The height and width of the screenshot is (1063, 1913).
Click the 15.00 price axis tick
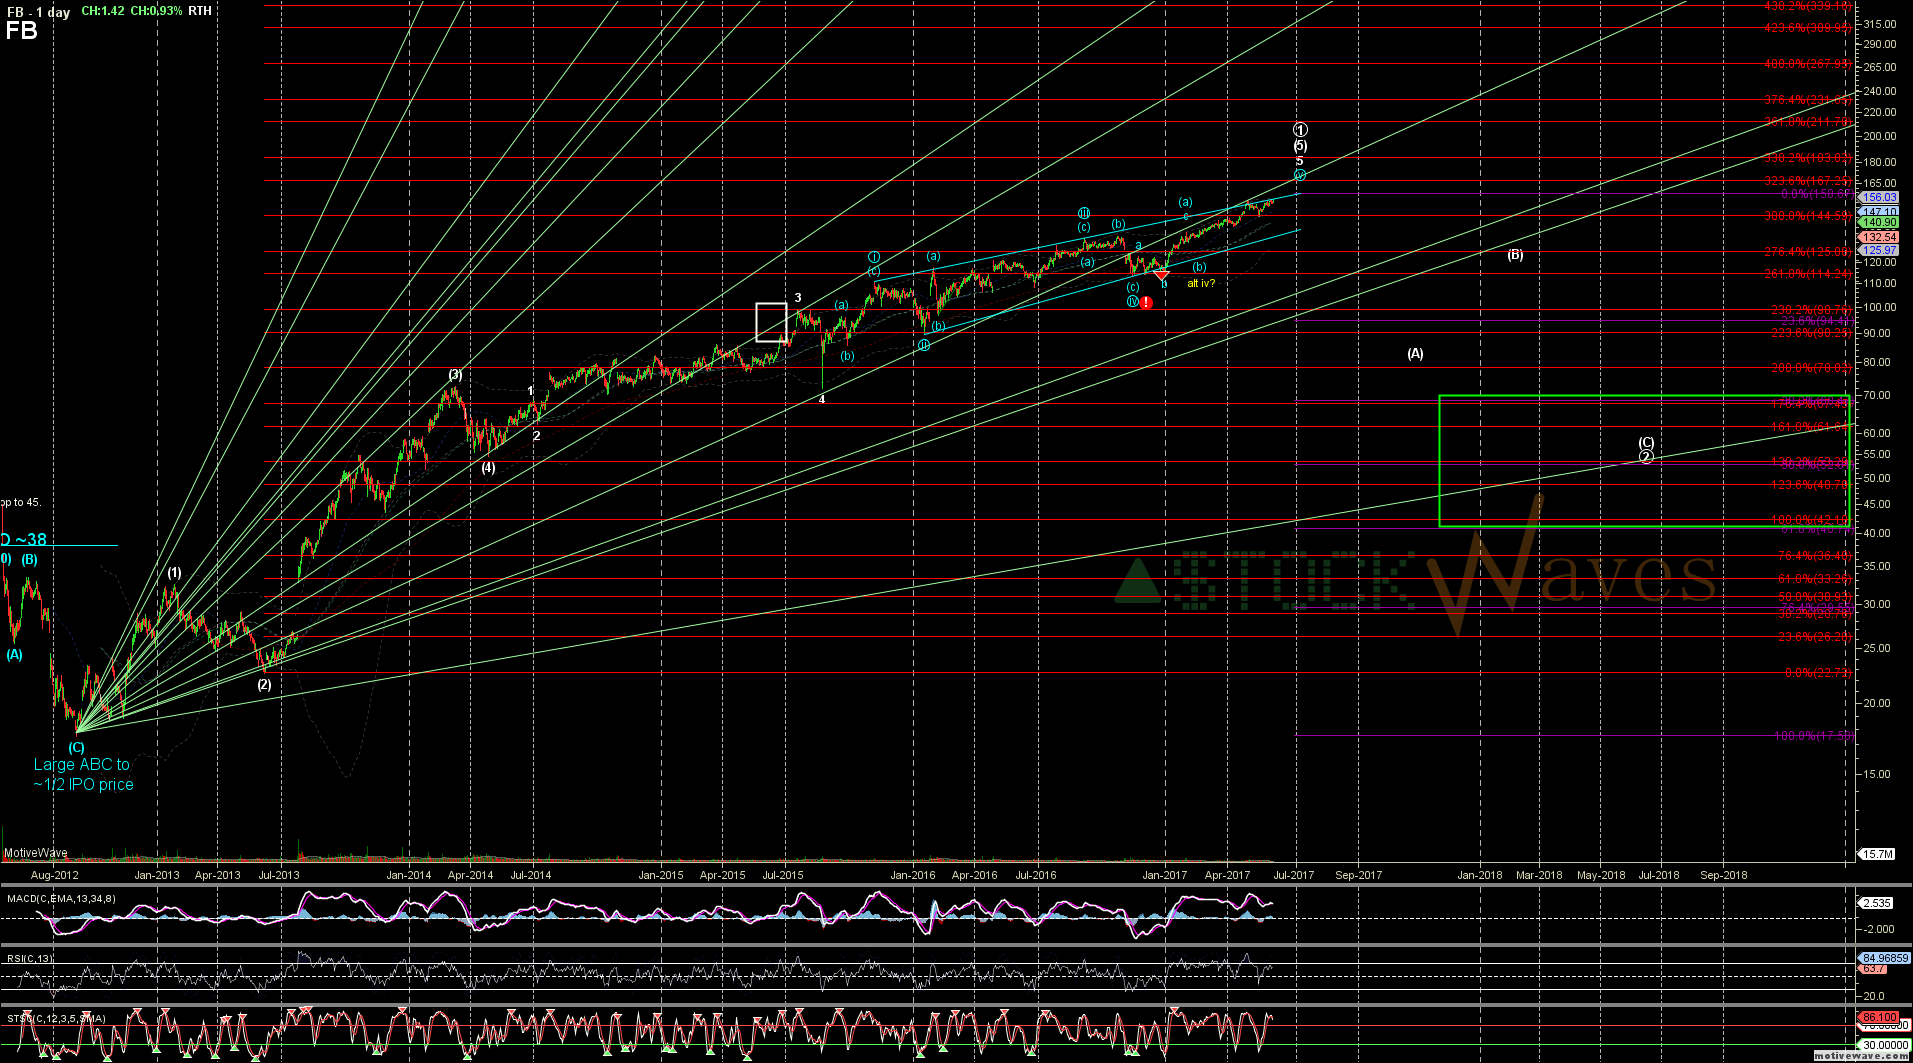tap(1877, 774)
